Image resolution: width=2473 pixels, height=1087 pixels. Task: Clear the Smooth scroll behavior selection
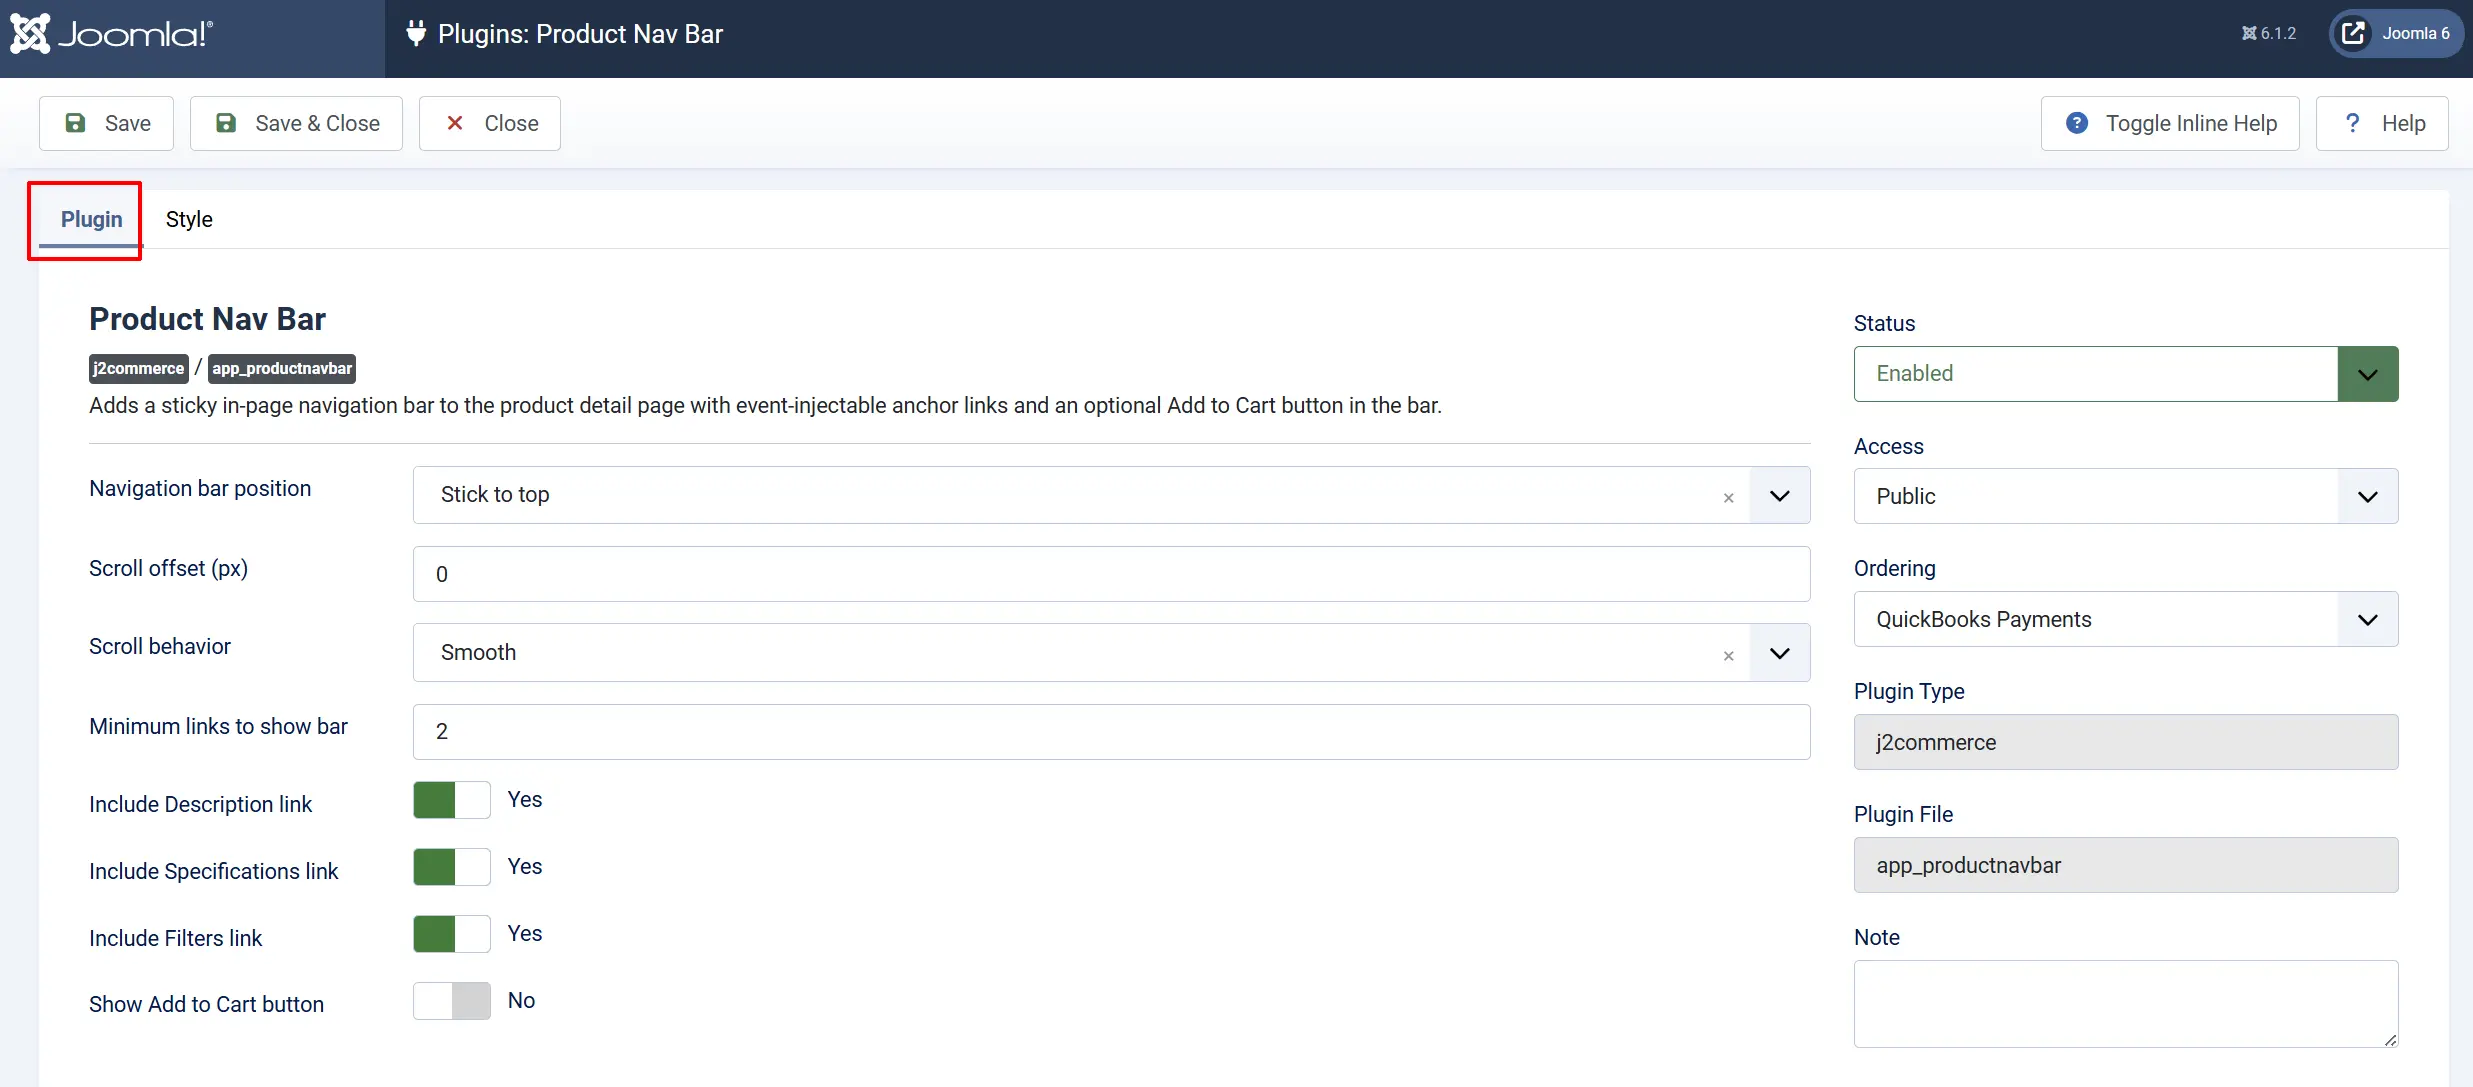(1728, 656)
